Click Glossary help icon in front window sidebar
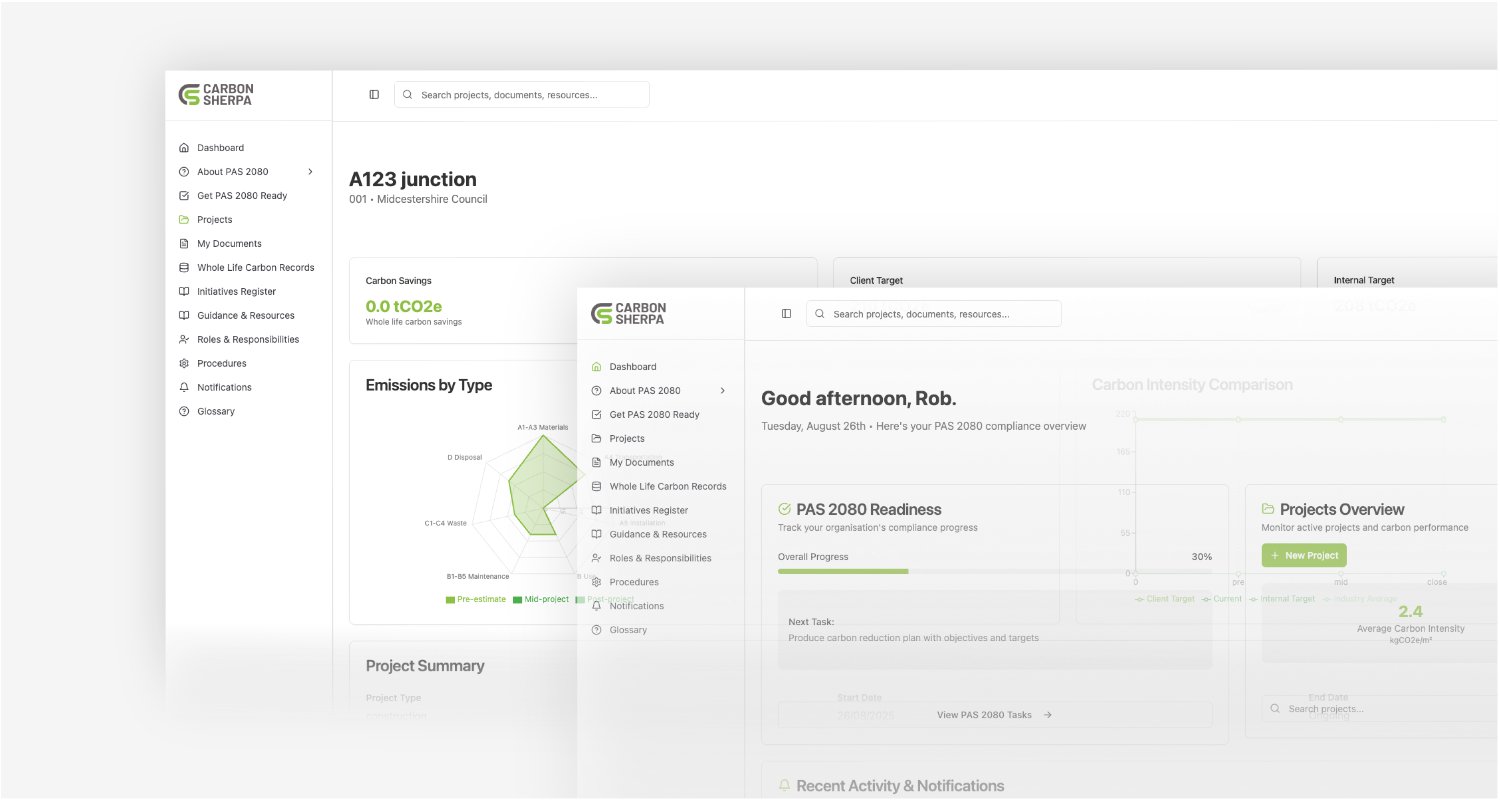 (597, 631)
